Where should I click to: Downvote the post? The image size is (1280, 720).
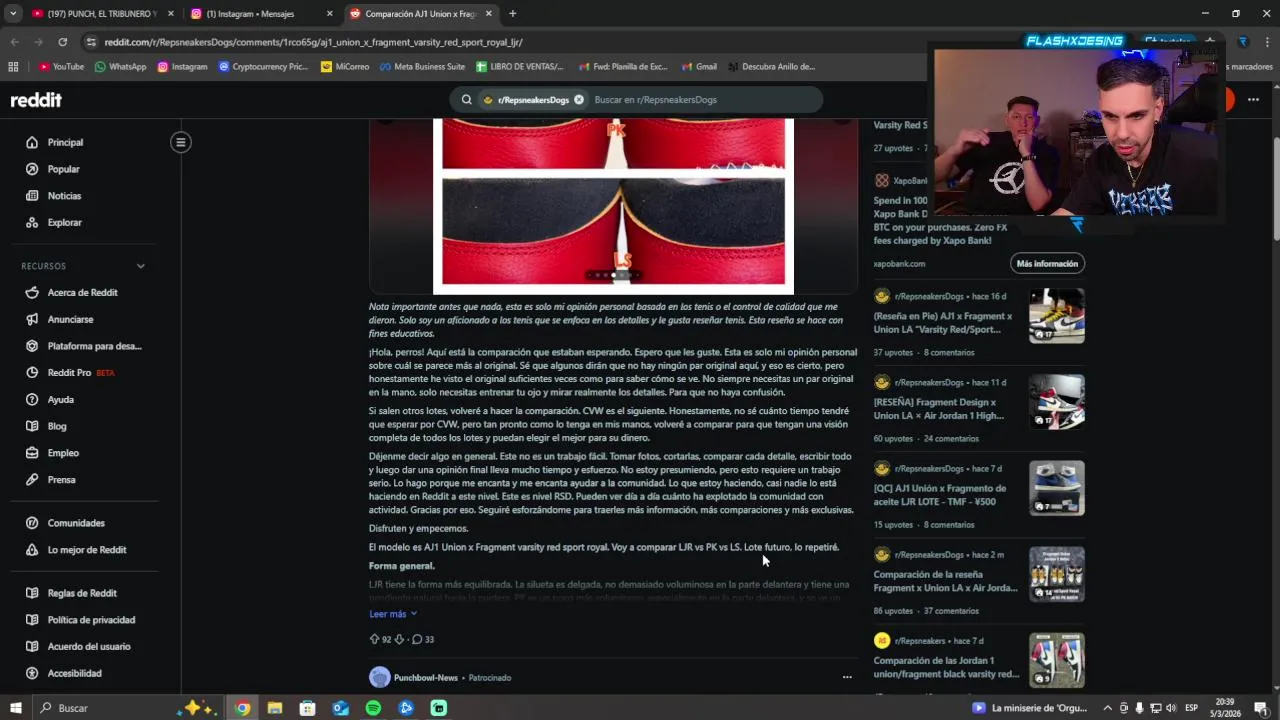coord(399,639)
